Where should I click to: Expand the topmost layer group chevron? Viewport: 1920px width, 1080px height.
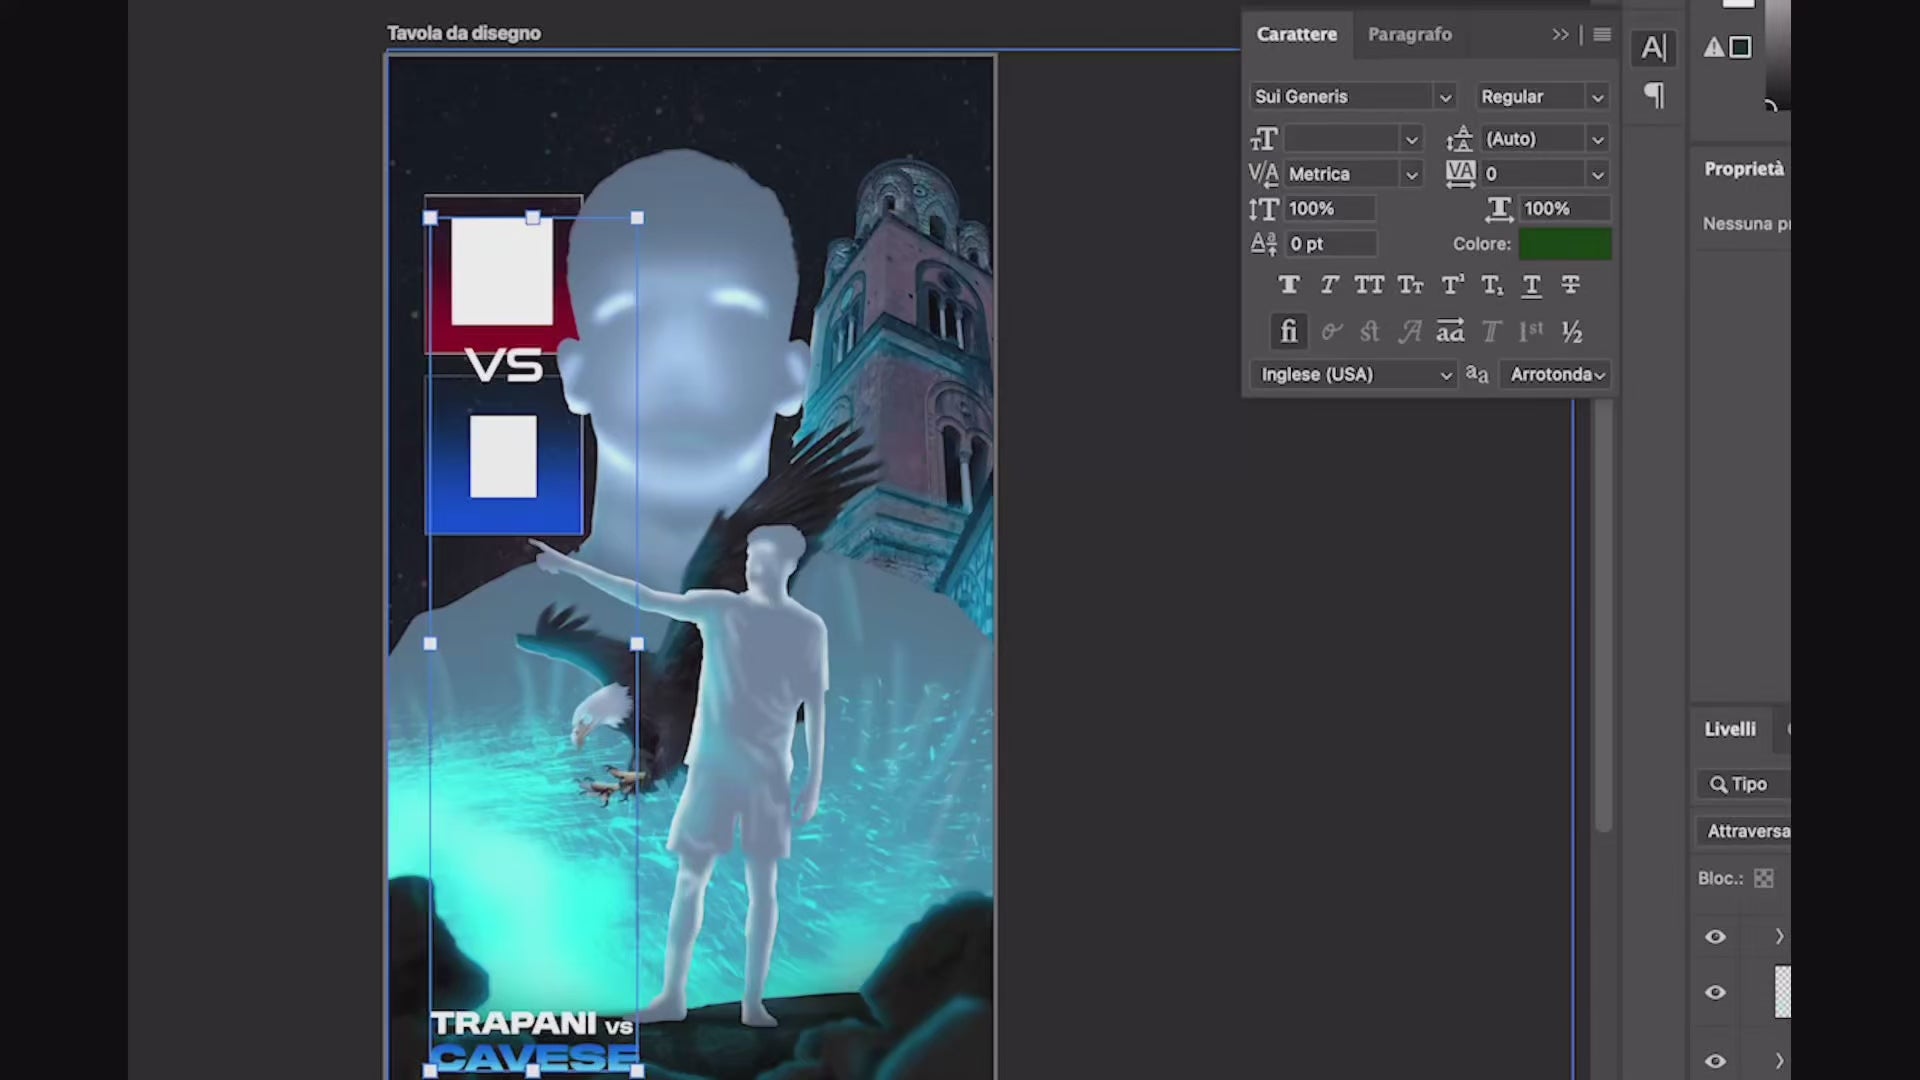[x=1779, y=937]
